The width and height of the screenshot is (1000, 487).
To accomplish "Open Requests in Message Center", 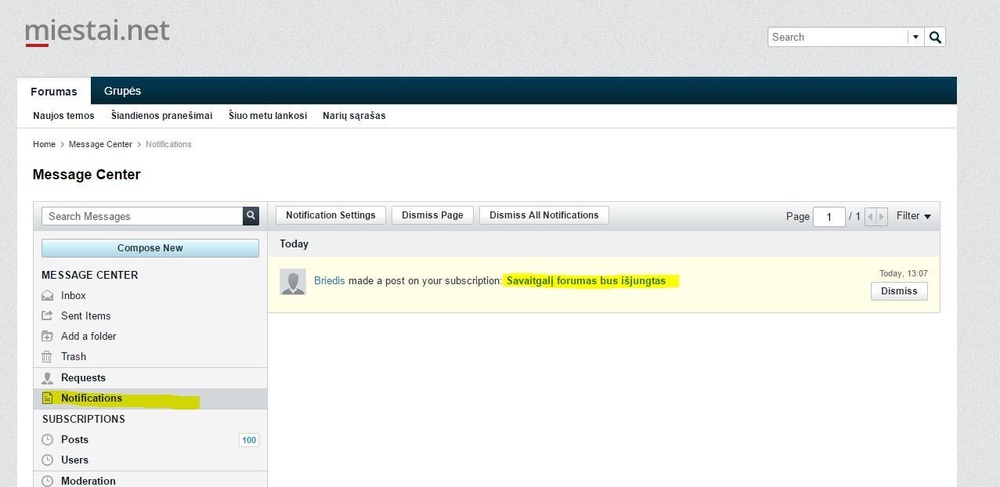I will 83,378.
